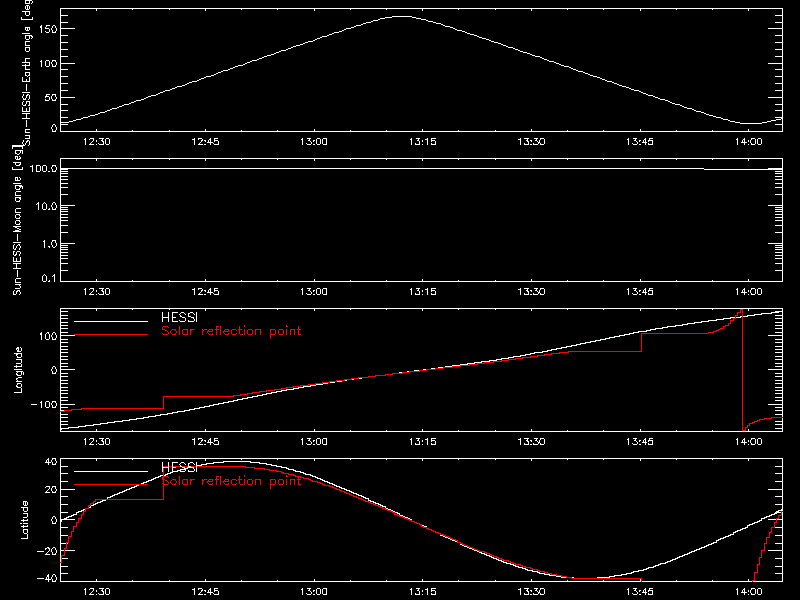Click the Sun-HESSI-Moon angle axis title

17,220
